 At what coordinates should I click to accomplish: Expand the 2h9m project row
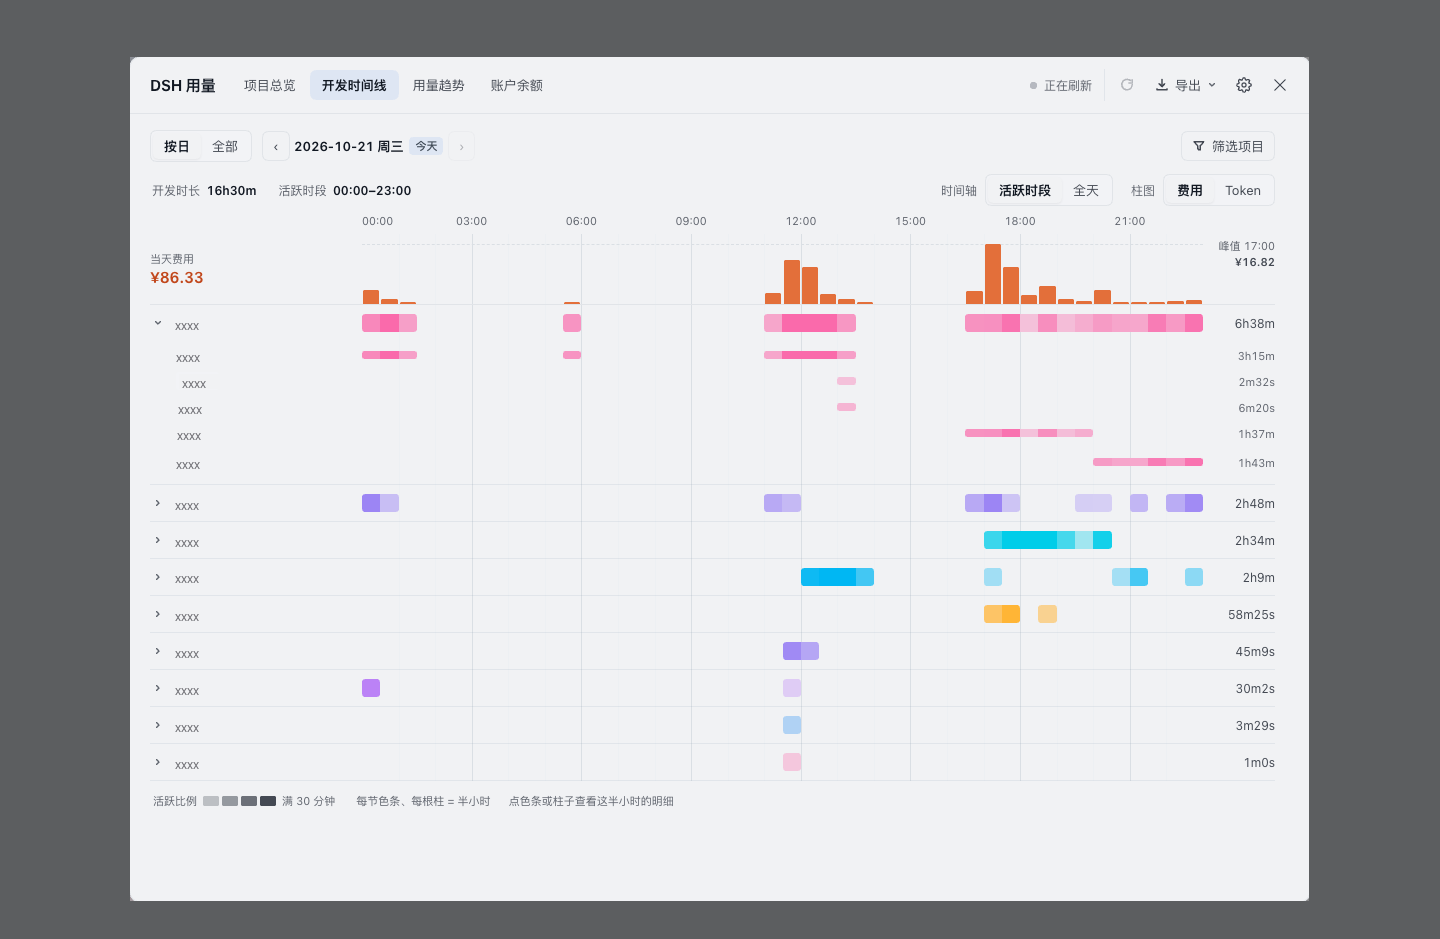tap(158, 577)
